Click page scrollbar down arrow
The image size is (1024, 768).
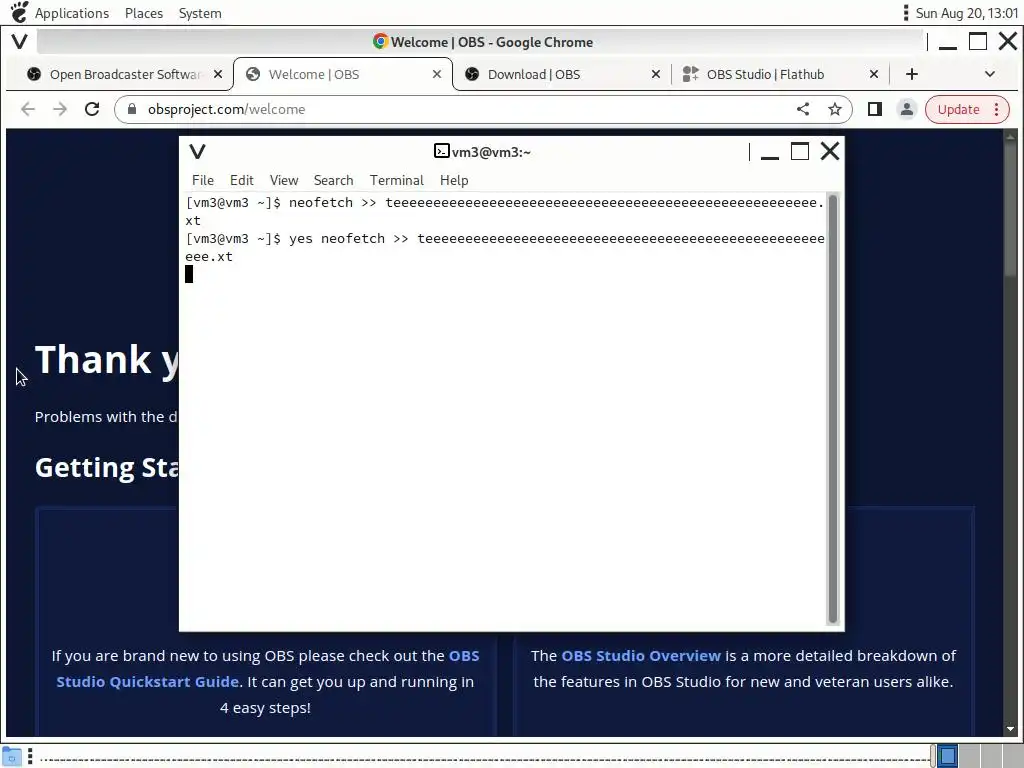[x=1010, y=729]
